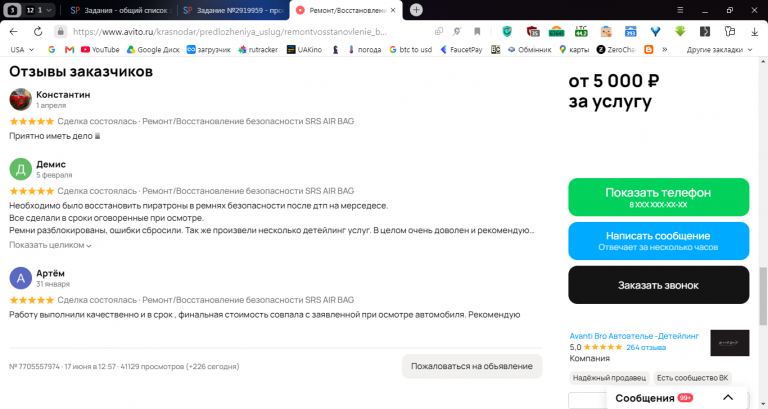Click the copy link icon in address bar
The height and width of the screenshot is (409, 768).
[x=439, y=31]
